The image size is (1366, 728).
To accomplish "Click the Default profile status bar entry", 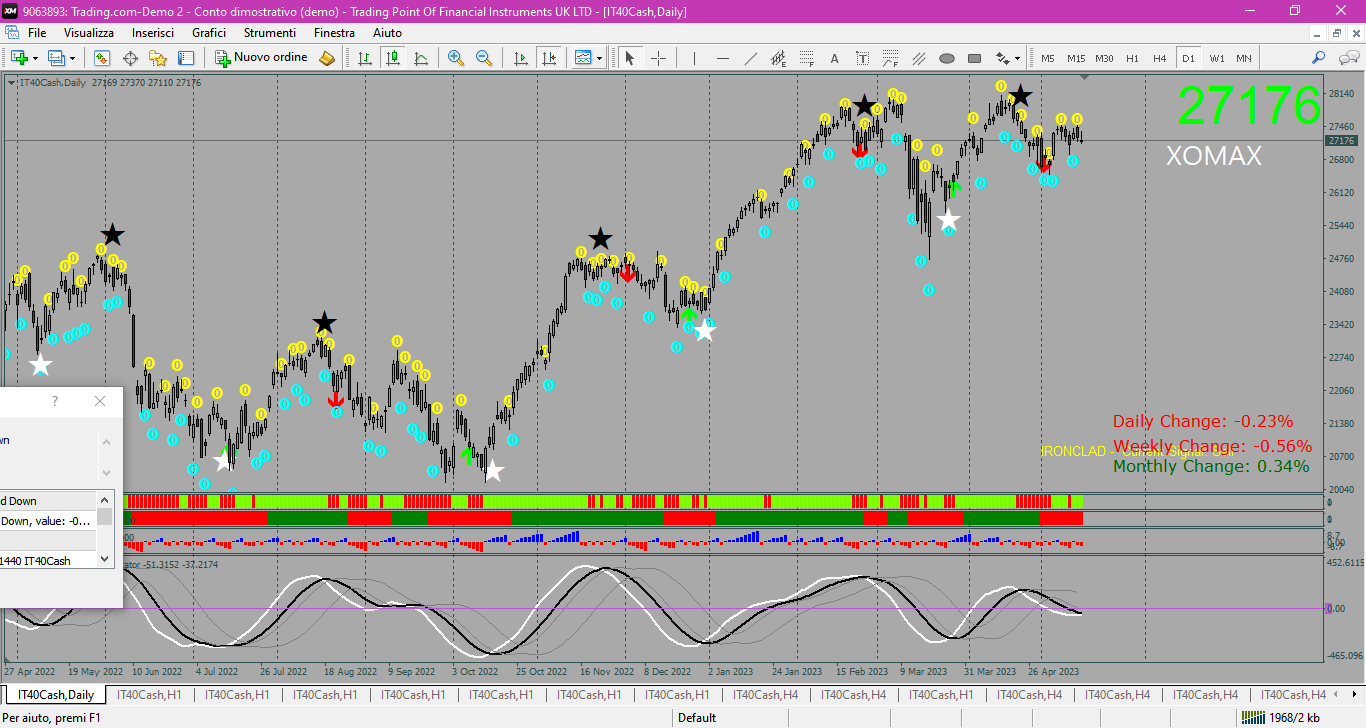I will (x=697, y=717).
